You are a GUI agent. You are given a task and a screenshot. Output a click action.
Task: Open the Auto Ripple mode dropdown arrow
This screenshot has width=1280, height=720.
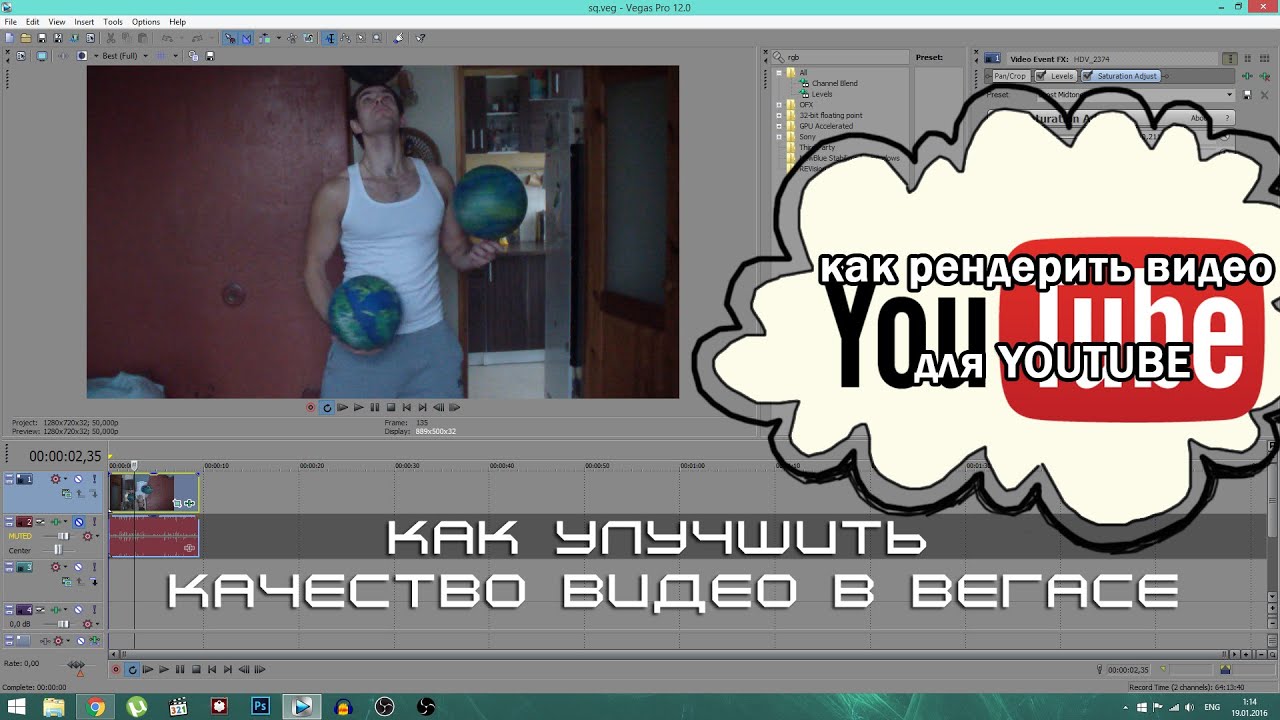click(x=279, y=38)
